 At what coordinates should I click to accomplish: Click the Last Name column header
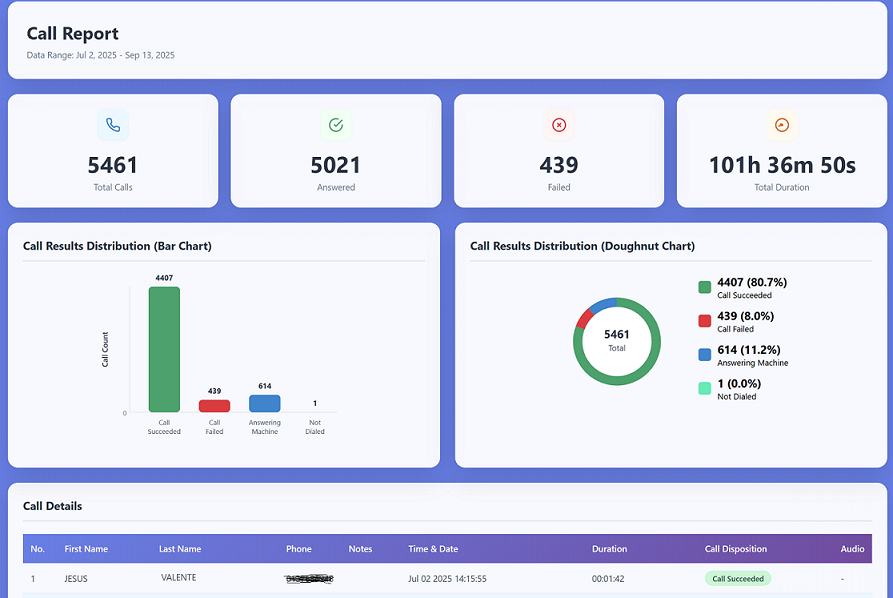click(x=180, y=549)
